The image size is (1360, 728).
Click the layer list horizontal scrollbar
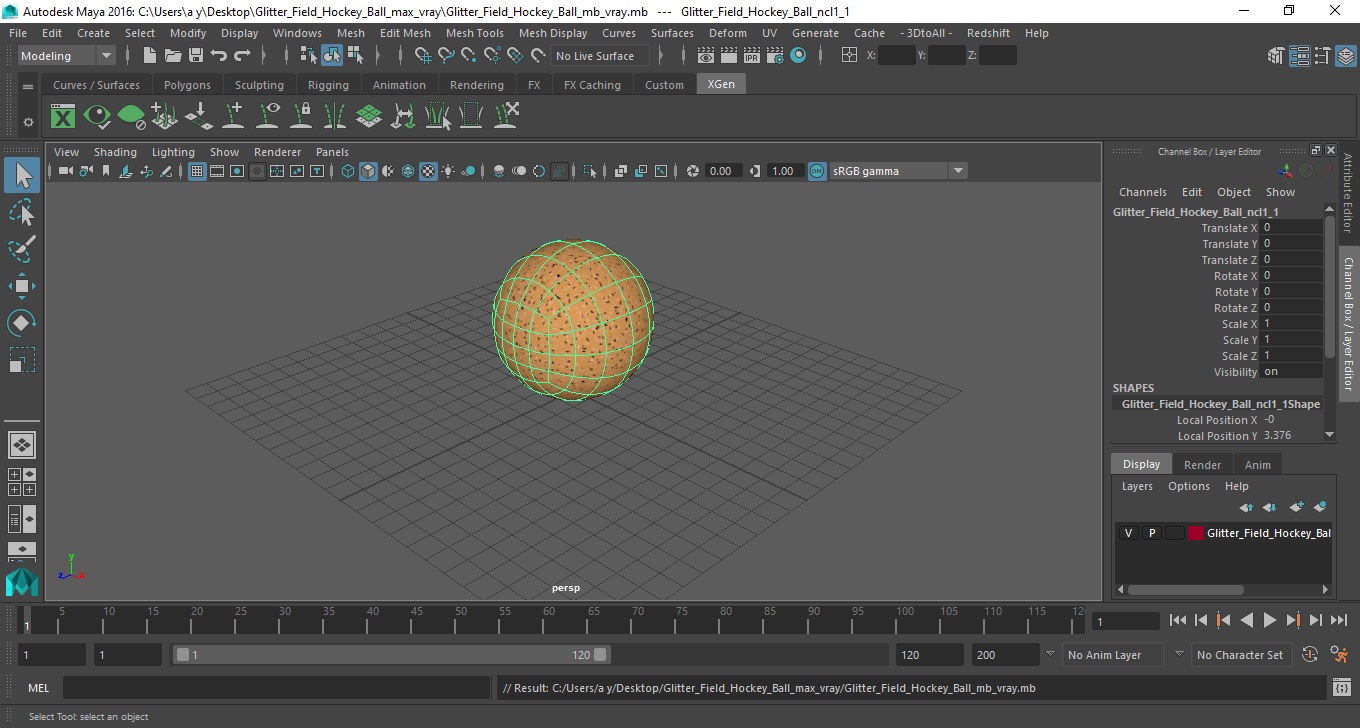point(1186,589)
